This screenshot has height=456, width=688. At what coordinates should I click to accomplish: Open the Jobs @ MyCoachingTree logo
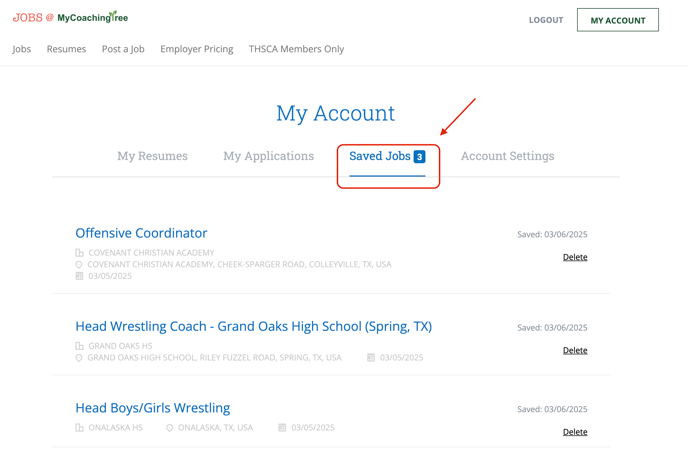point(70,17)
